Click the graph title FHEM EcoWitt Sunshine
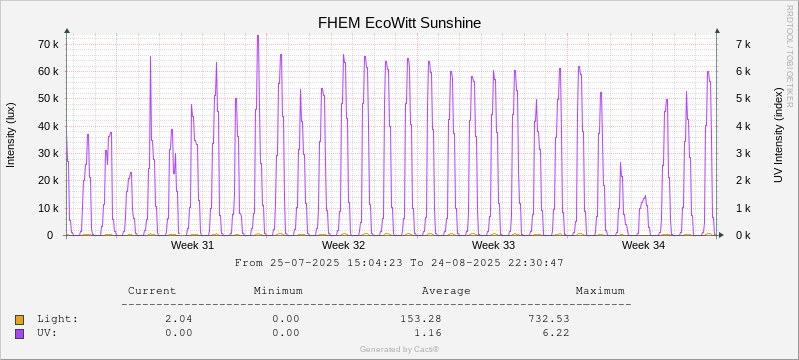Screen dimensions: 799x360 [399, 23]
